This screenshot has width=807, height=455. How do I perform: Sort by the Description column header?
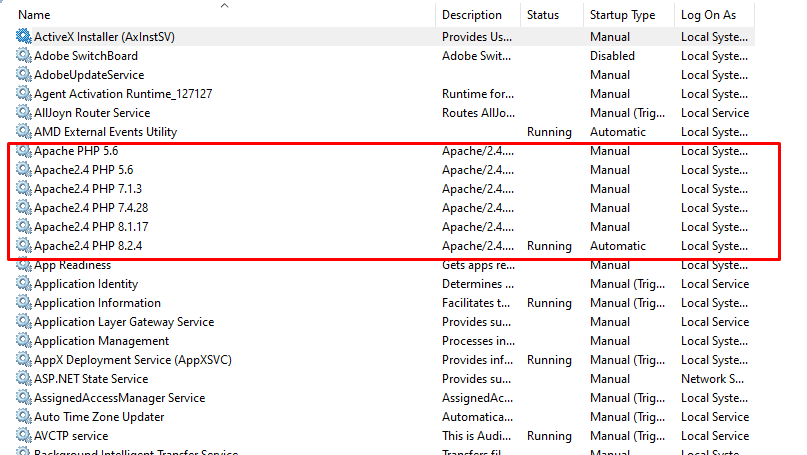click(x=472, y=15)
